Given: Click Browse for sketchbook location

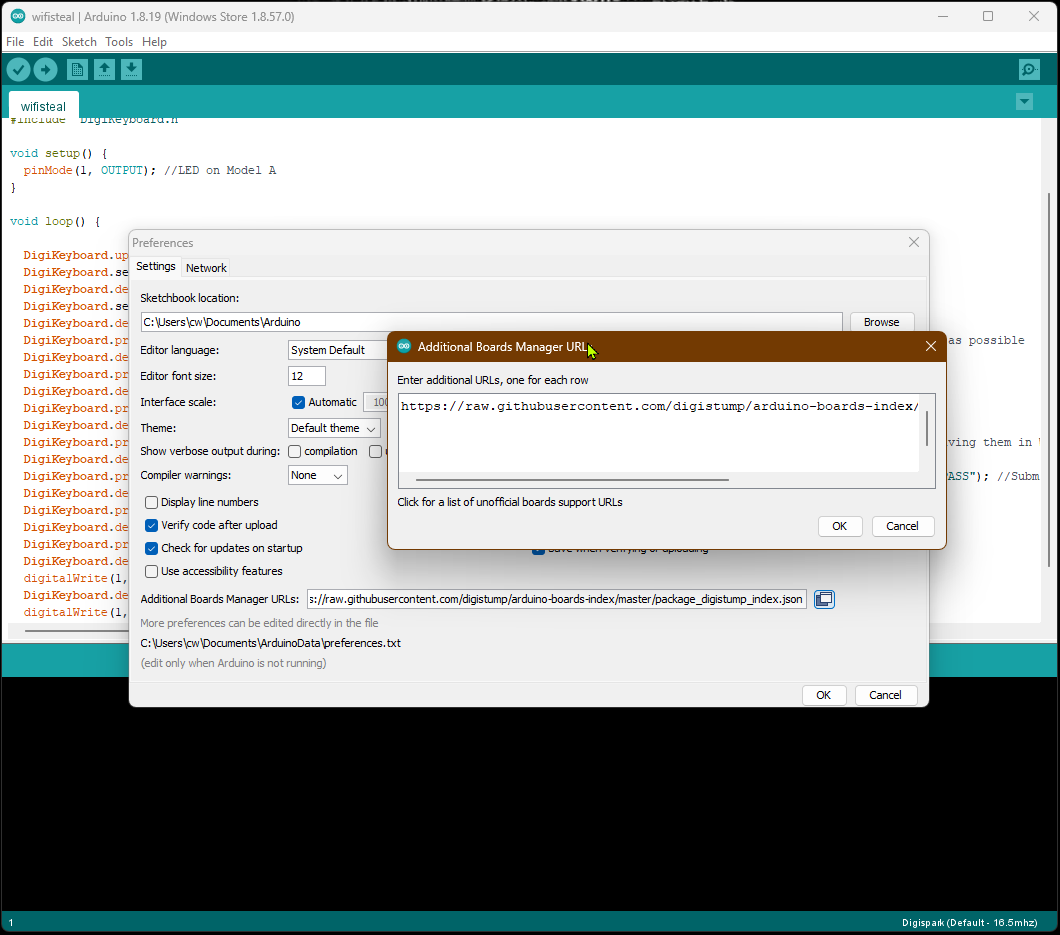Looking at the screenshot, I should pos(882,322).
